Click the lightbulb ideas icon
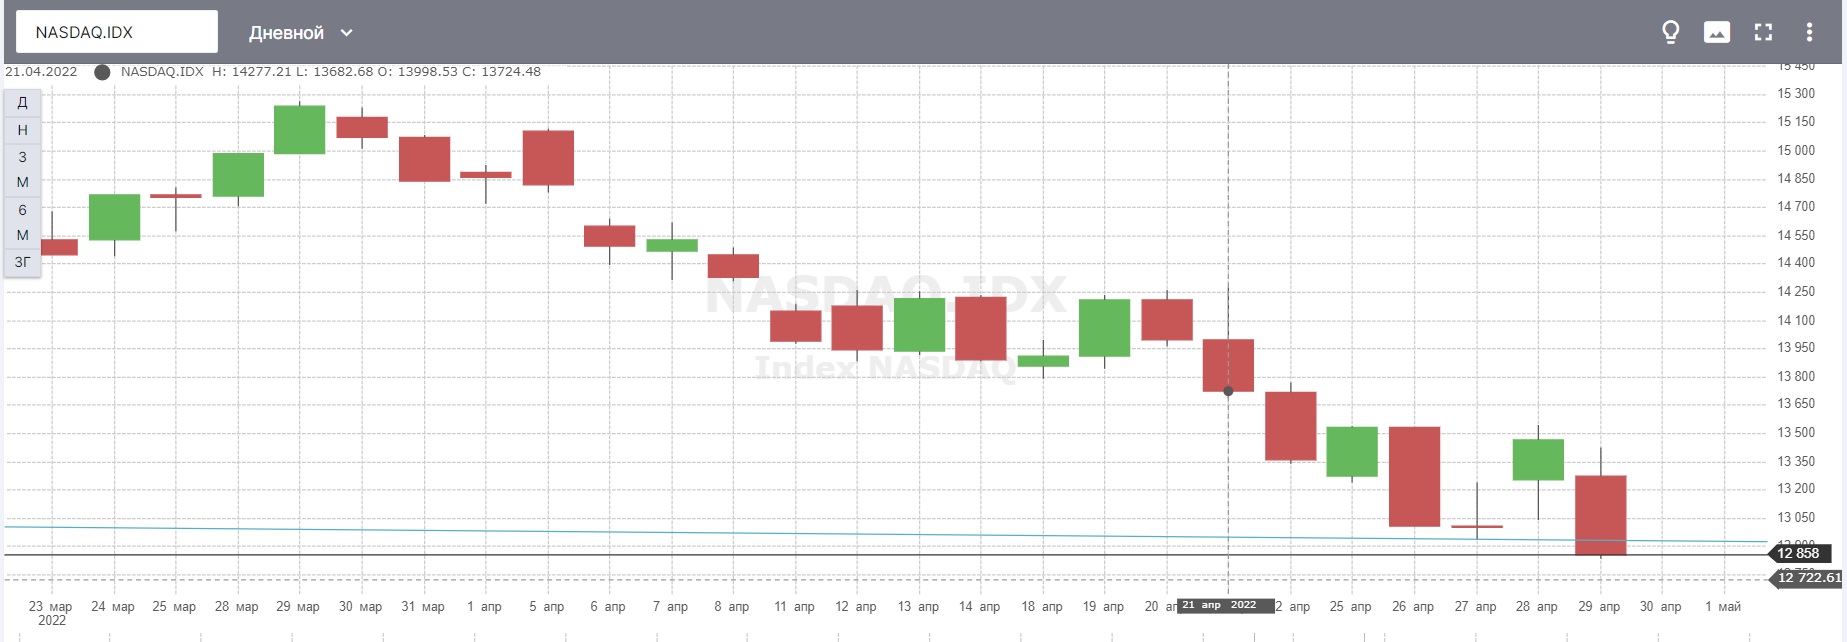 click(x=1670, y=32)
